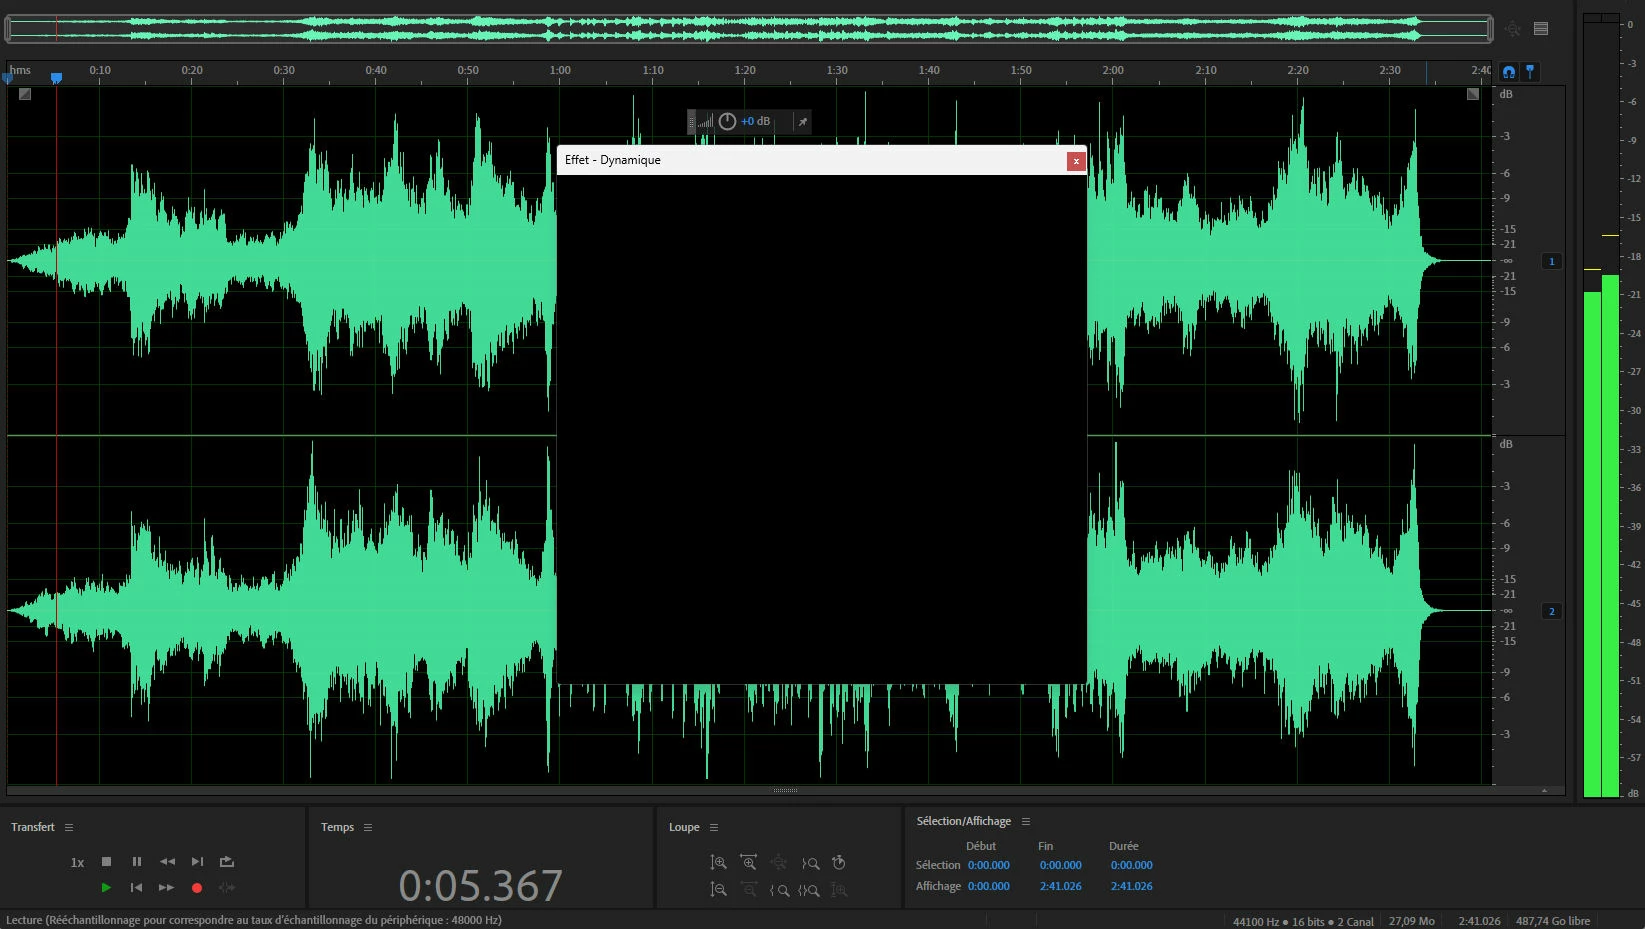
Task: Zoom in amplitude in the Loupe panel
Action: (718, 862)
